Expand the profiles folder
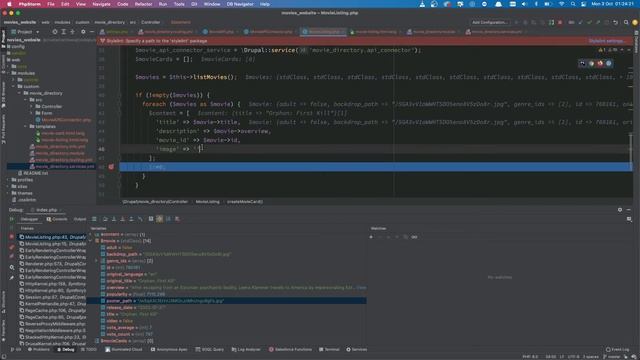Image resolution: width=640 pixels, height=360 pixels. click(8, 180)
